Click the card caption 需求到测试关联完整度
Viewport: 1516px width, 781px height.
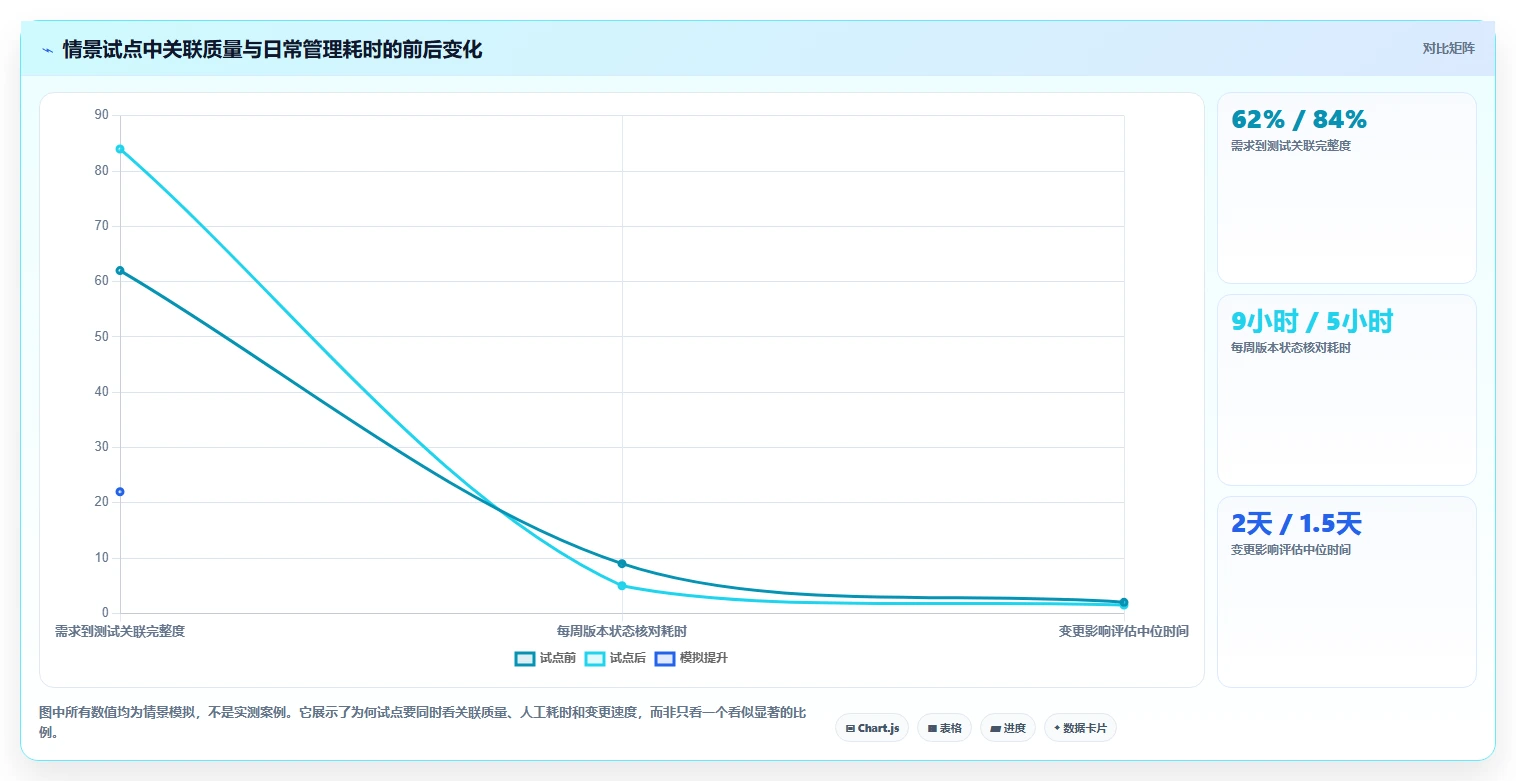click(x=1291, y=146)
